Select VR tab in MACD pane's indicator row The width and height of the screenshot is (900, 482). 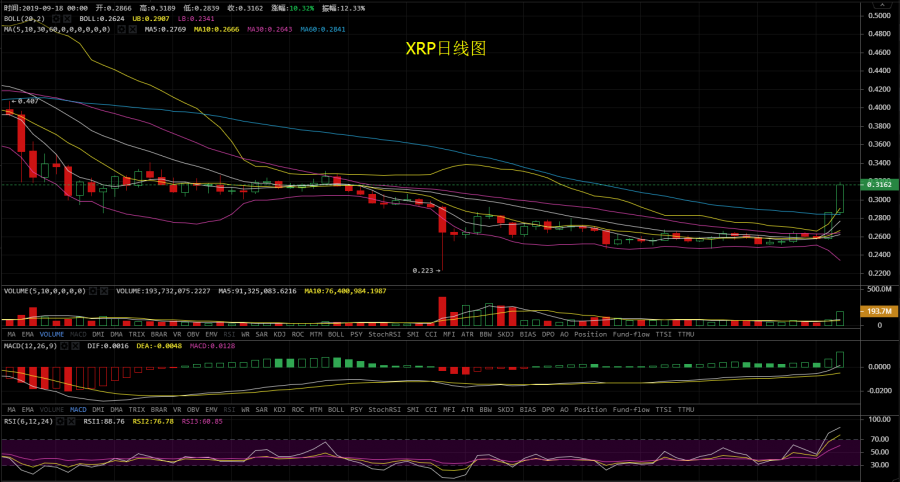click(x=177, y=410)
